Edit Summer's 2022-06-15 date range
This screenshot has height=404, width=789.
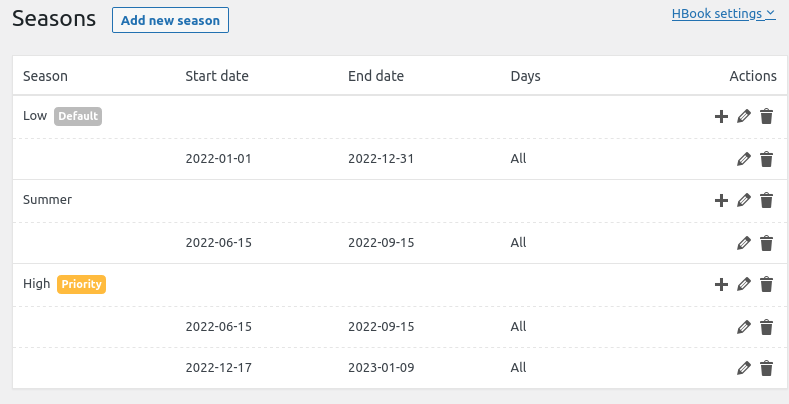743,242
